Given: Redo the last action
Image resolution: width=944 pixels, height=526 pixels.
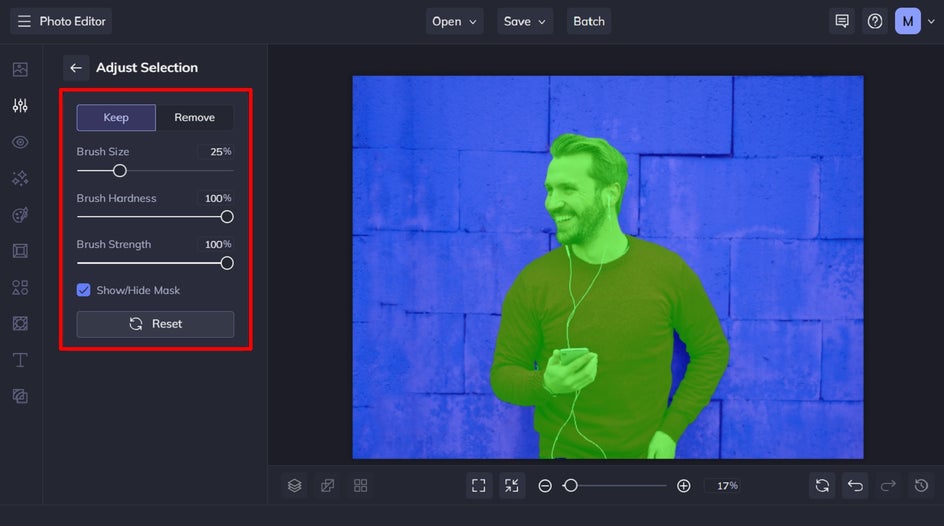Looking at the screenshot, I should 888,486.
